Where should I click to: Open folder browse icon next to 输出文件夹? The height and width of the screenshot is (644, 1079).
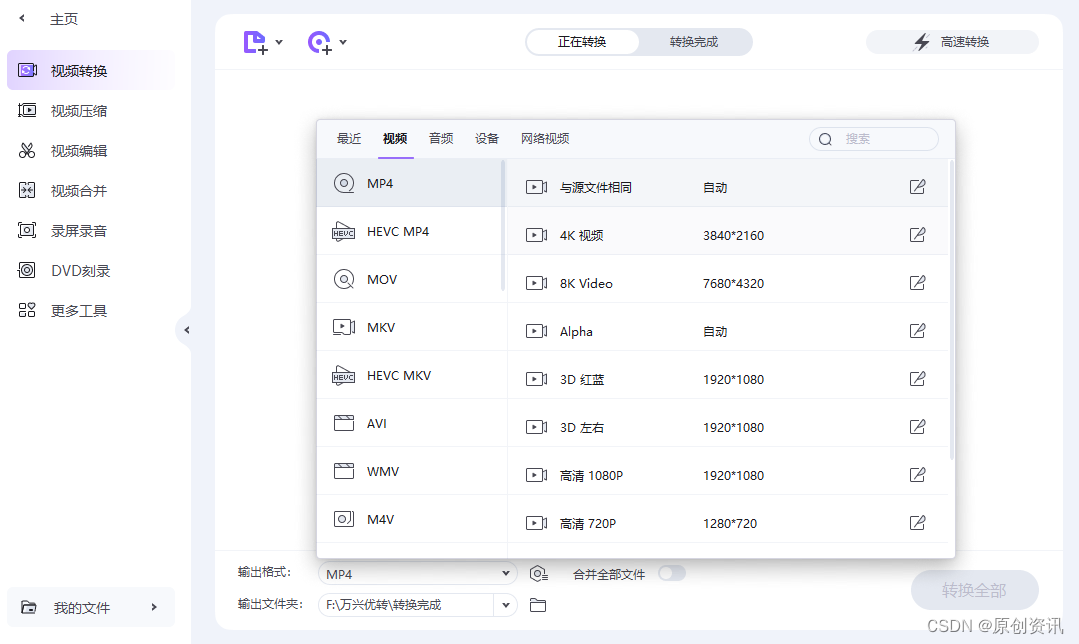(538, 604)
